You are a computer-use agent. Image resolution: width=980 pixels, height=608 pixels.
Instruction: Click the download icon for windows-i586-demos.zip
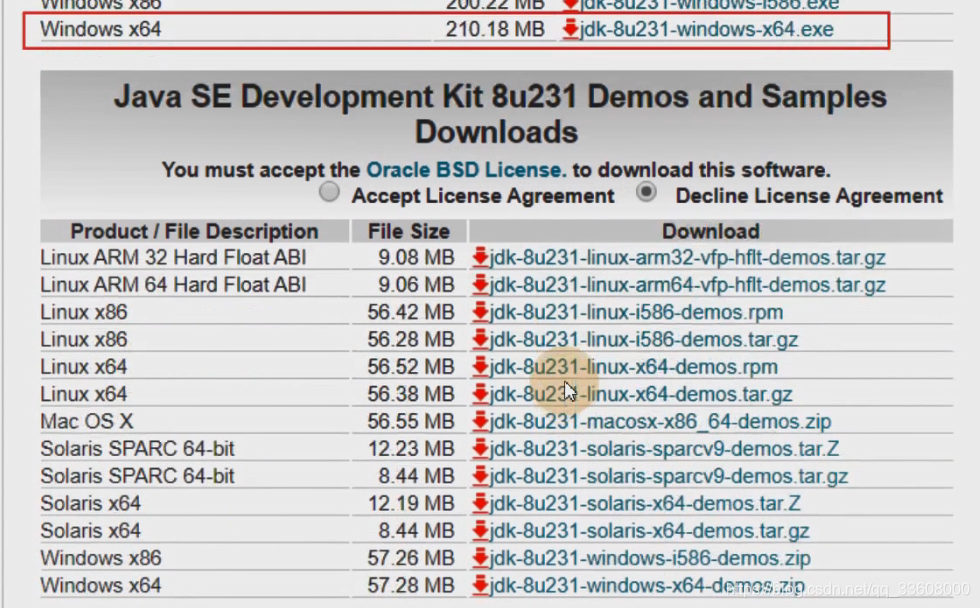[480, 557]
